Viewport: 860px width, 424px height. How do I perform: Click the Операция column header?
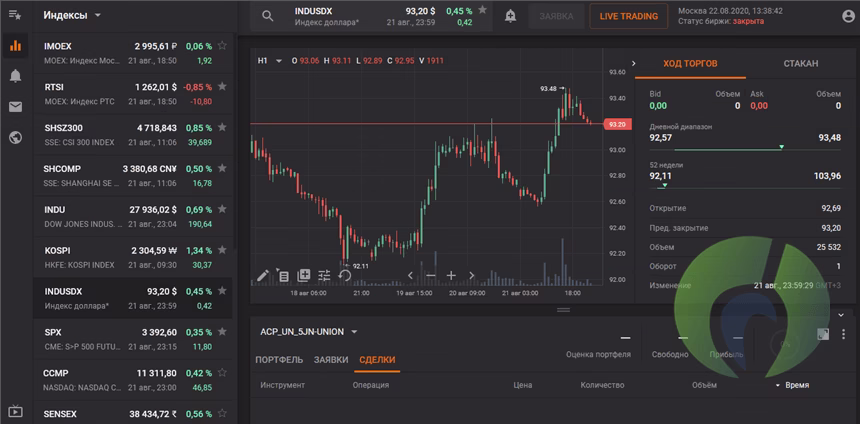coord(371,385)
